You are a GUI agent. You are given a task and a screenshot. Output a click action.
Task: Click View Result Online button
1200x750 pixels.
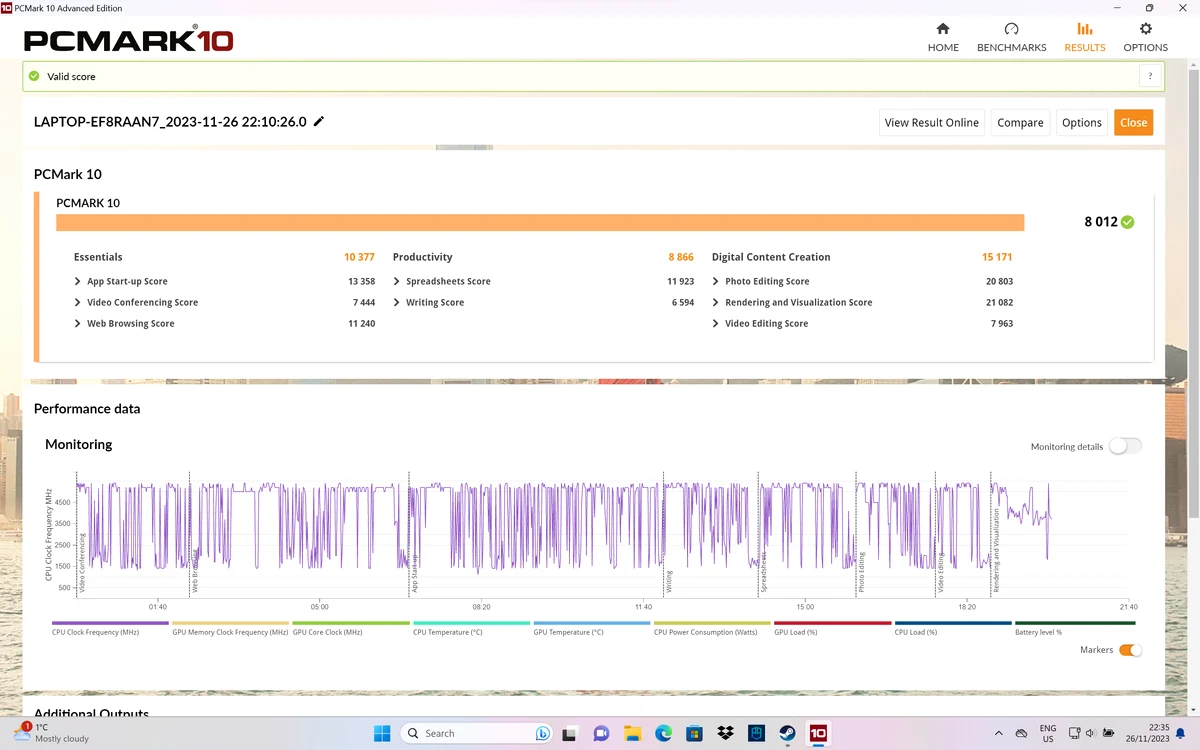point(932,122)
